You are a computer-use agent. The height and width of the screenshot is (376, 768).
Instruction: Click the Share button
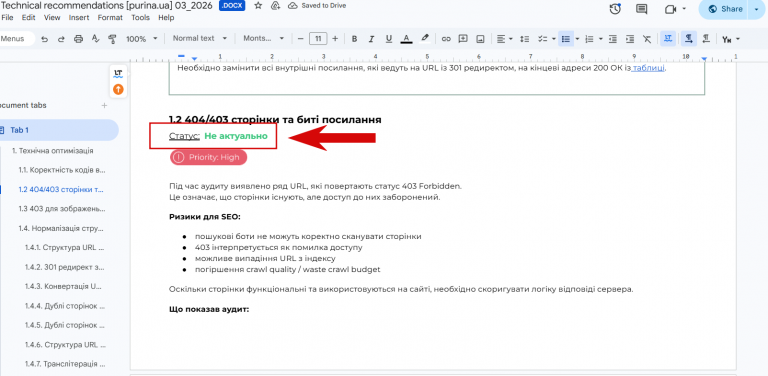click(725, 9)
